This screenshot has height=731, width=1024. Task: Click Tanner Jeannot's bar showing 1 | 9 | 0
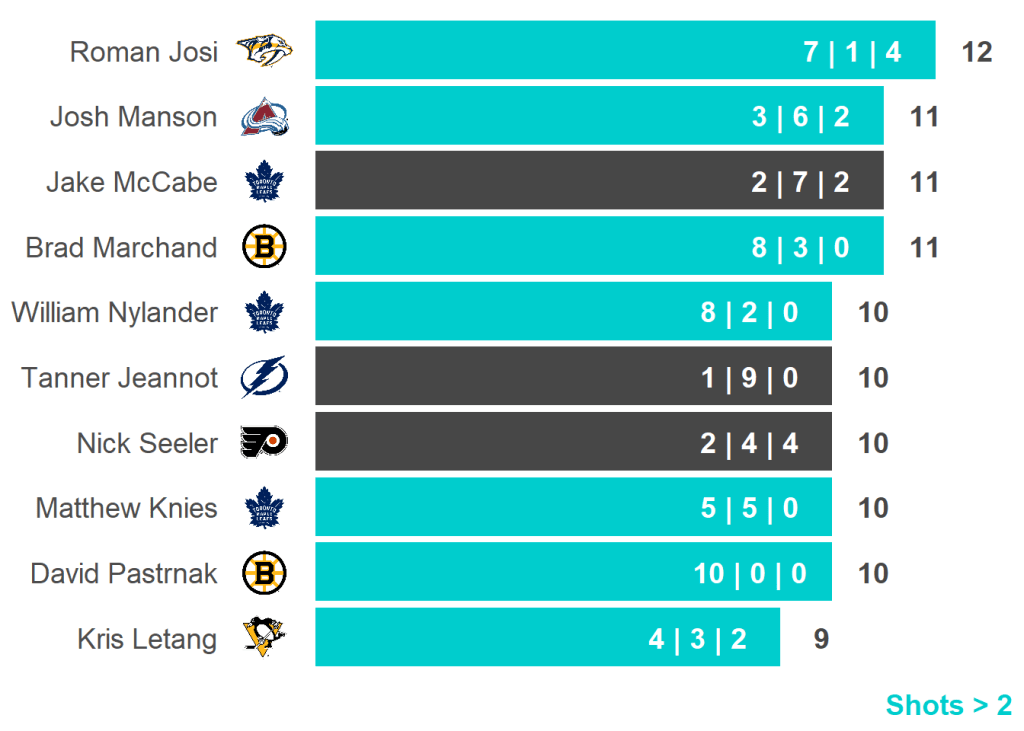point(573,378)
